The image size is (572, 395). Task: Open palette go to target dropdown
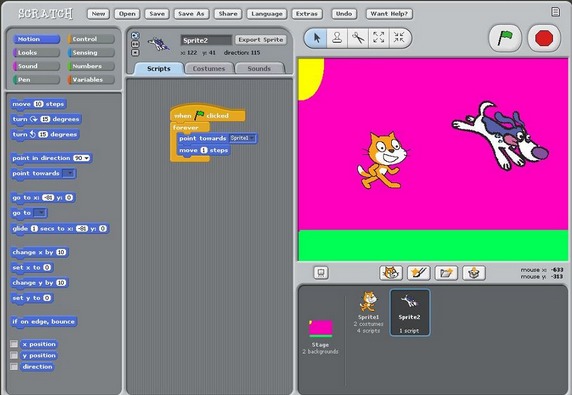coord(40,213)
